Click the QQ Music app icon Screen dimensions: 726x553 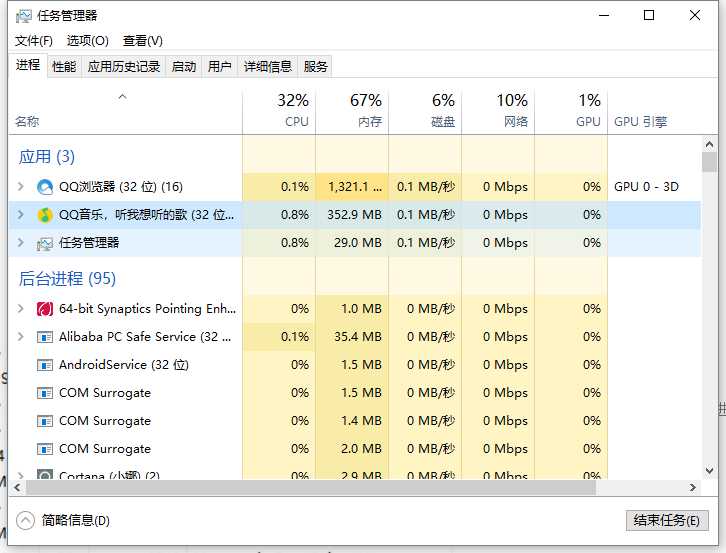[x=45, y=215]
